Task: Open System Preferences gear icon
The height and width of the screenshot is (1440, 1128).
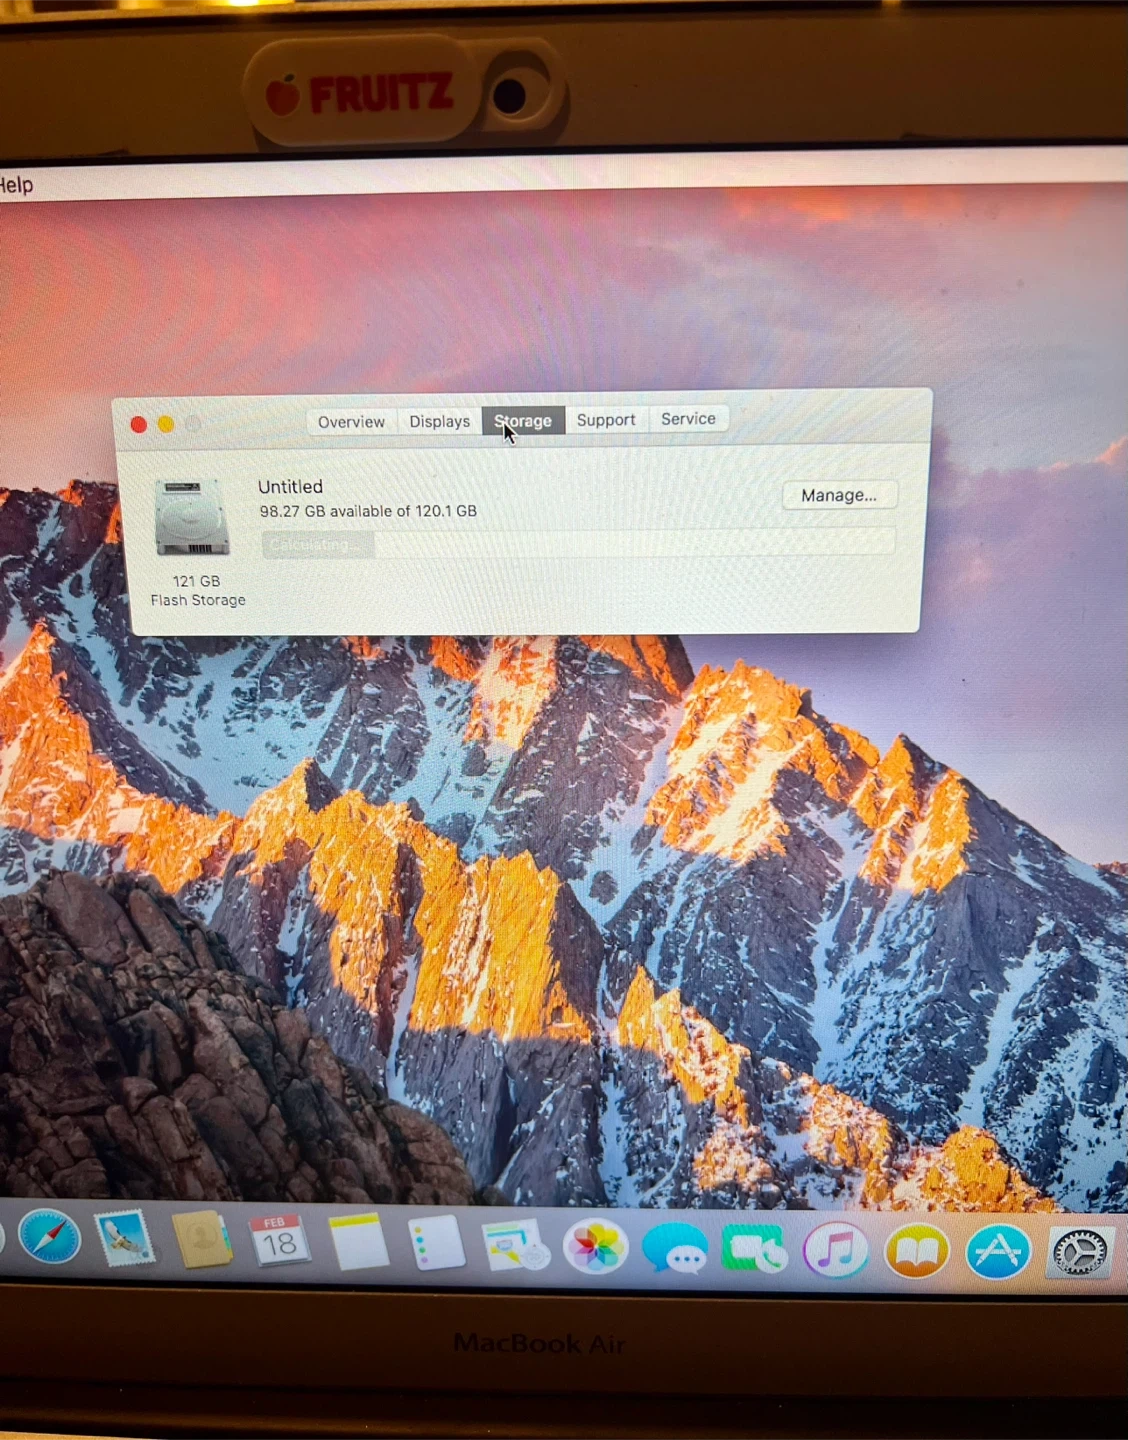Action: pos(1079,1251)
